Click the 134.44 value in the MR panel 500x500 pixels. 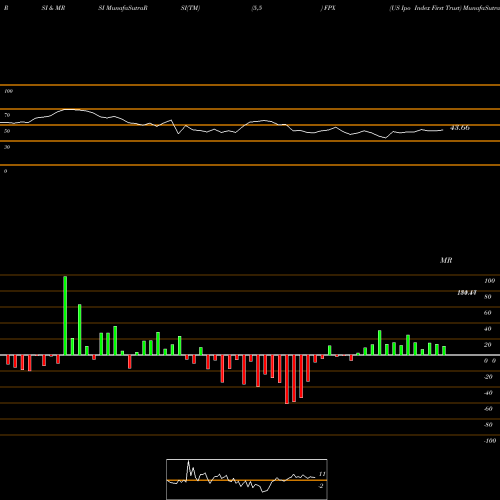[467, 293]
